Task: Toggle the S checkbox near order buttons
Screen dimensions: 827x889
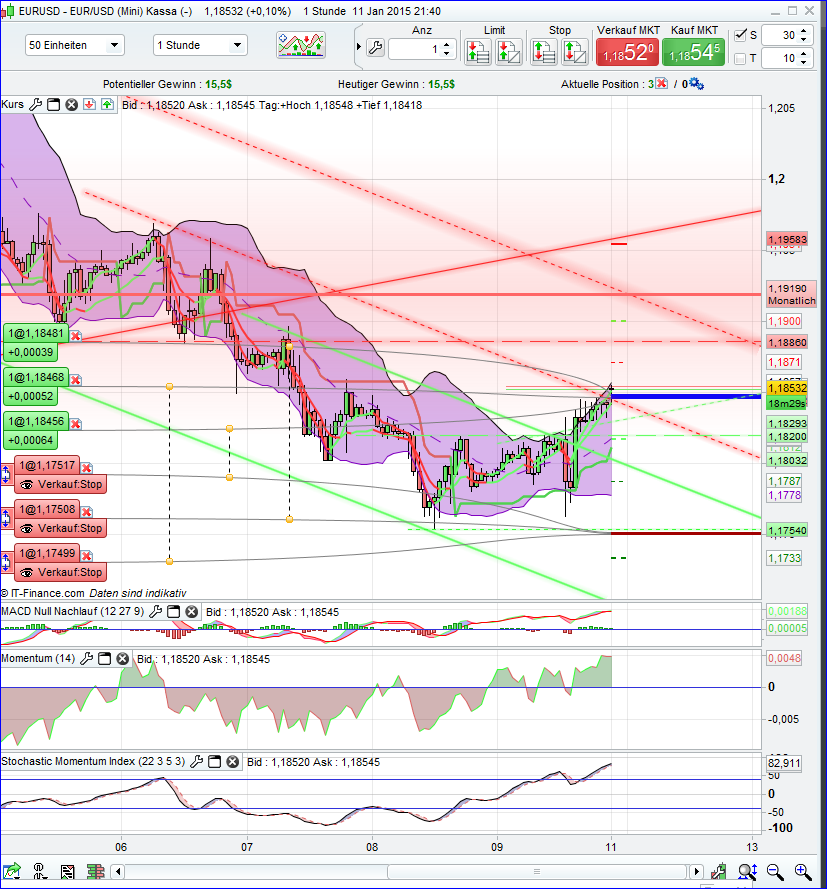Action: point(740,35)
